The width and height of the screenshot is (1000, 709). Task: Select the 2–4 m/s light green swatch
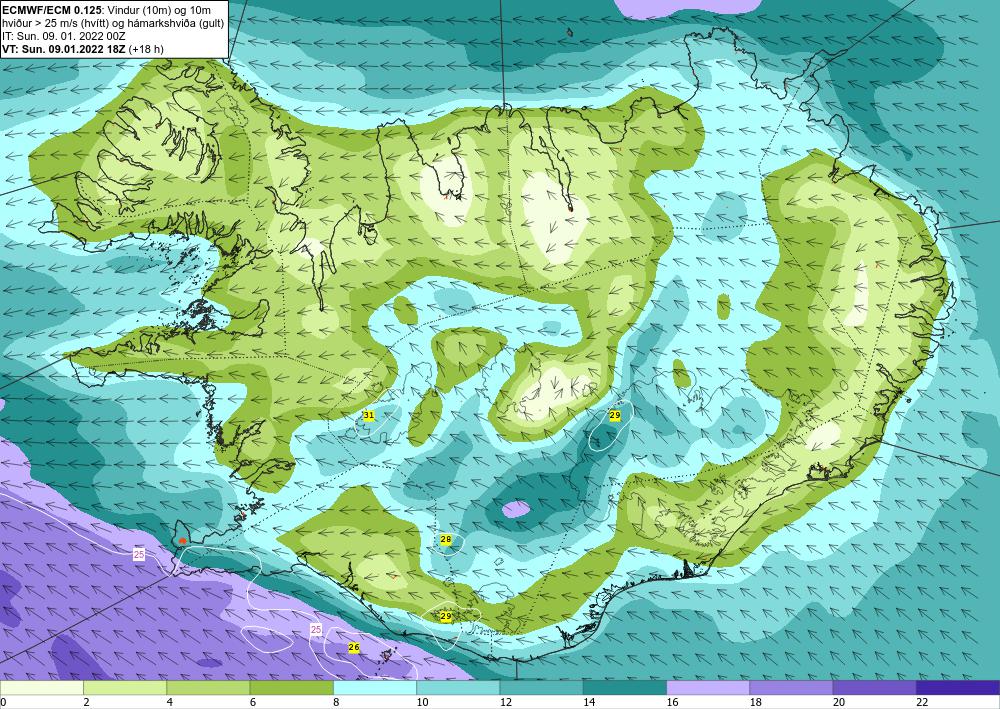coord(125,688)
